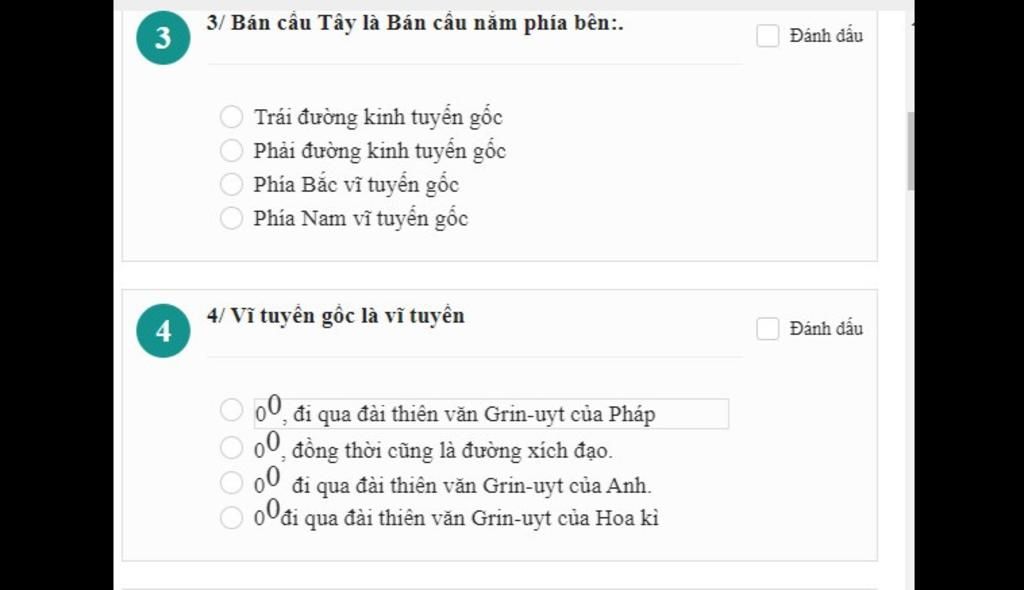
Task: Click the "Đánh dấu" text label beside question 3
Action: pyautogui.click(x=826, y=36)
